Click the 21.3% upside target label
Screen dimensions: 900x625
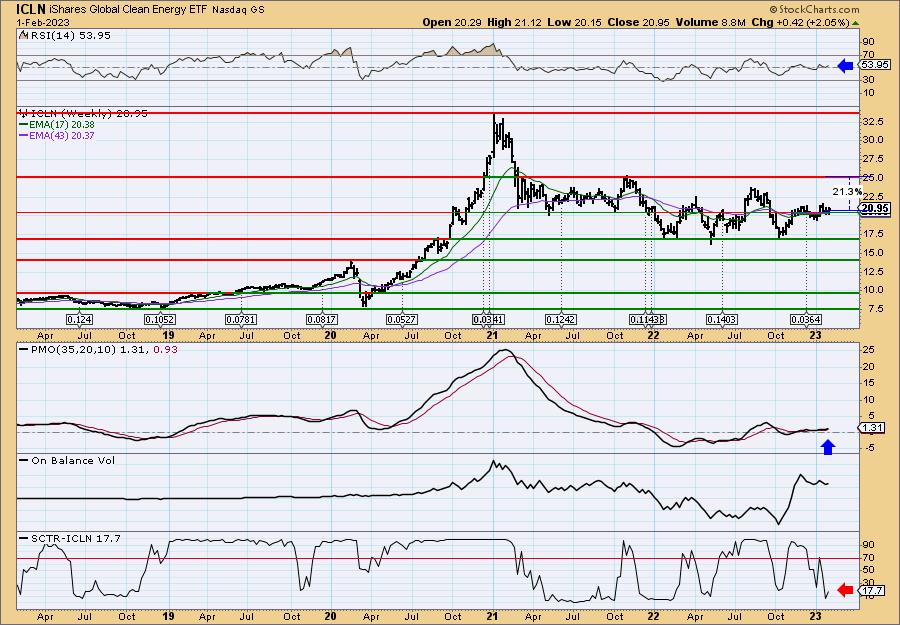click(x=846, y=191)
